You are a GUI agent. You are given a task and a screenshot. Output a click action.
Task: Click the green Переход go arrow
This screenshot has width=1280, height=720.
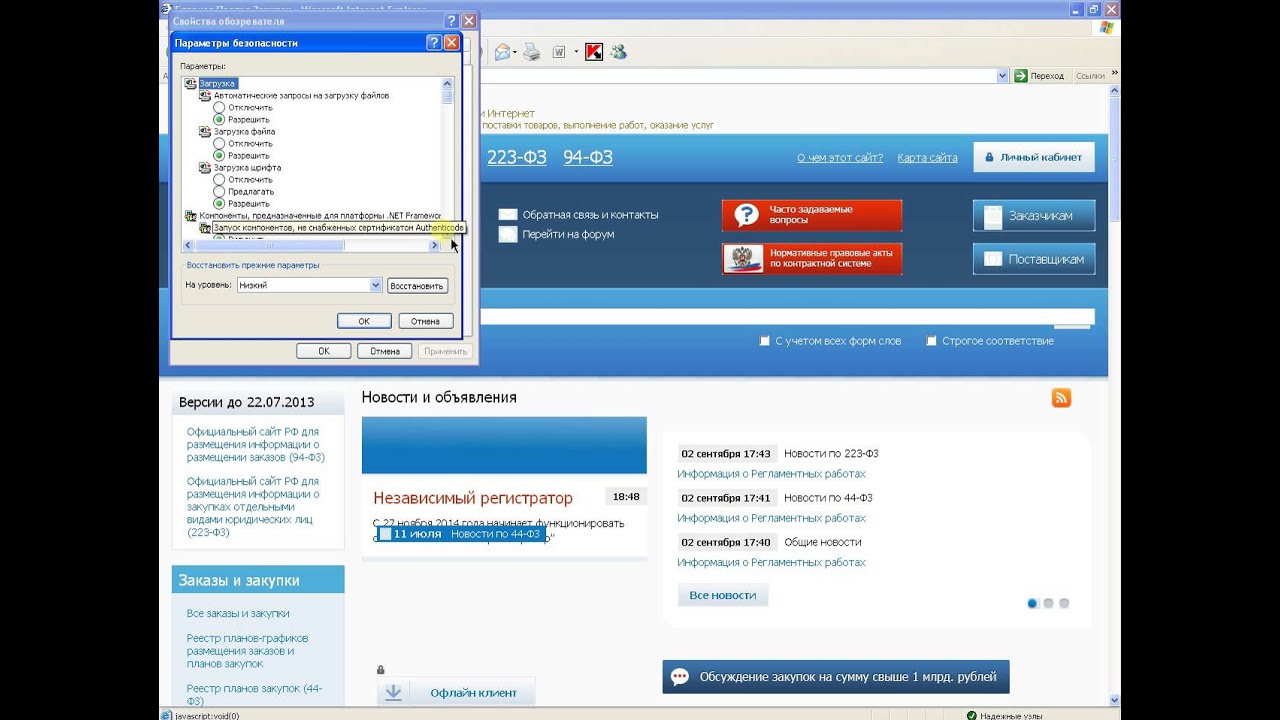click(1021, 76)
